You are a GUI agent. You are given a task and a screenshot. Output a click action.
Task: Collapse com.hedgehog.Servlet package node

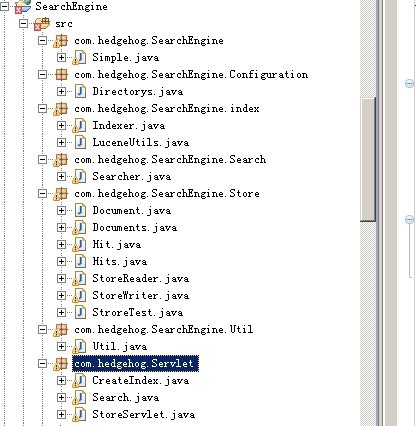click(42, 364)
